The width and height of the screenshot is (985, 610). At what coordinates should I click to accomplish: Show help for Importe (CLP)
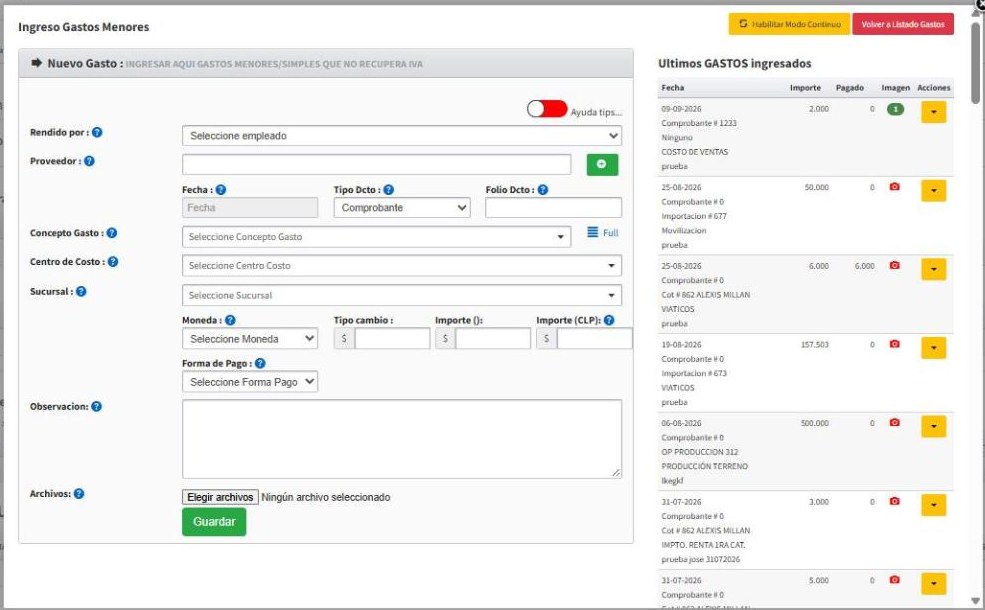click(609, 320)
